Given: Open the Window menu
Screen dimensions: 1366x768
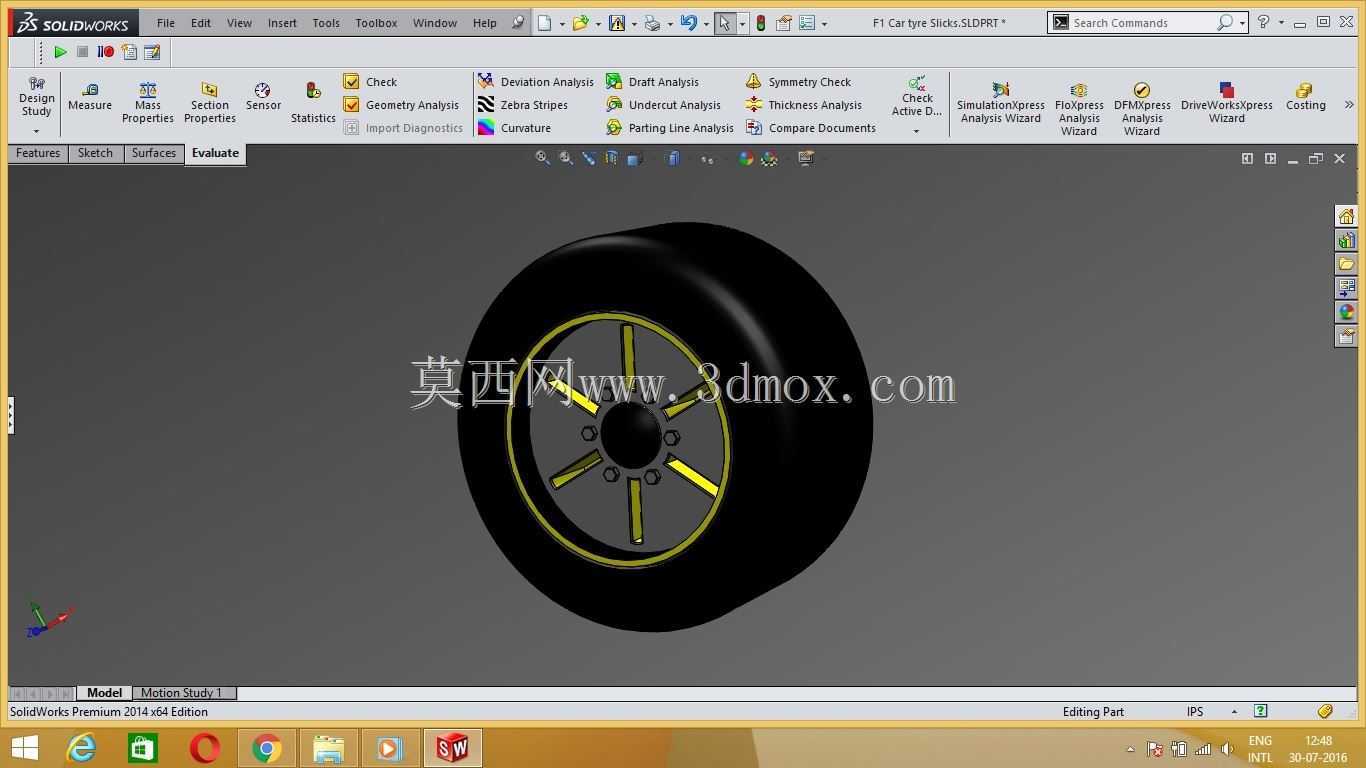Looking at the screenshot, I should pos(435,23).
